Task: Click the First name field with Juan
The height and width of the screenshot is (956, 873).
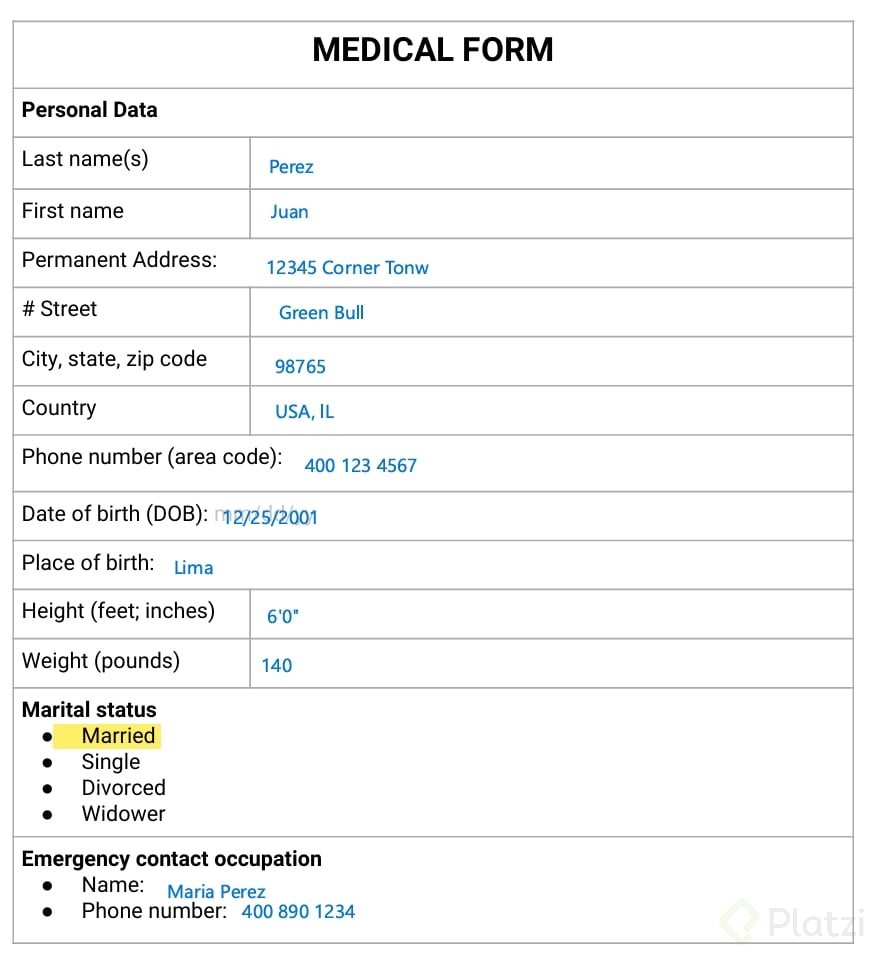Action: click(x=289, y=212)
